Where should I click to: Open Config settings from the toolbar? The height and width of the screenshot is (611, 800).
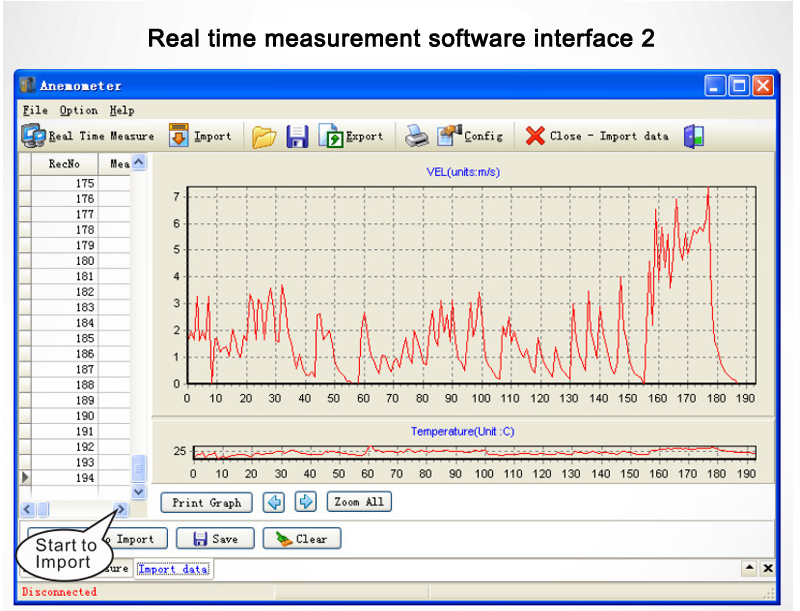450,136
